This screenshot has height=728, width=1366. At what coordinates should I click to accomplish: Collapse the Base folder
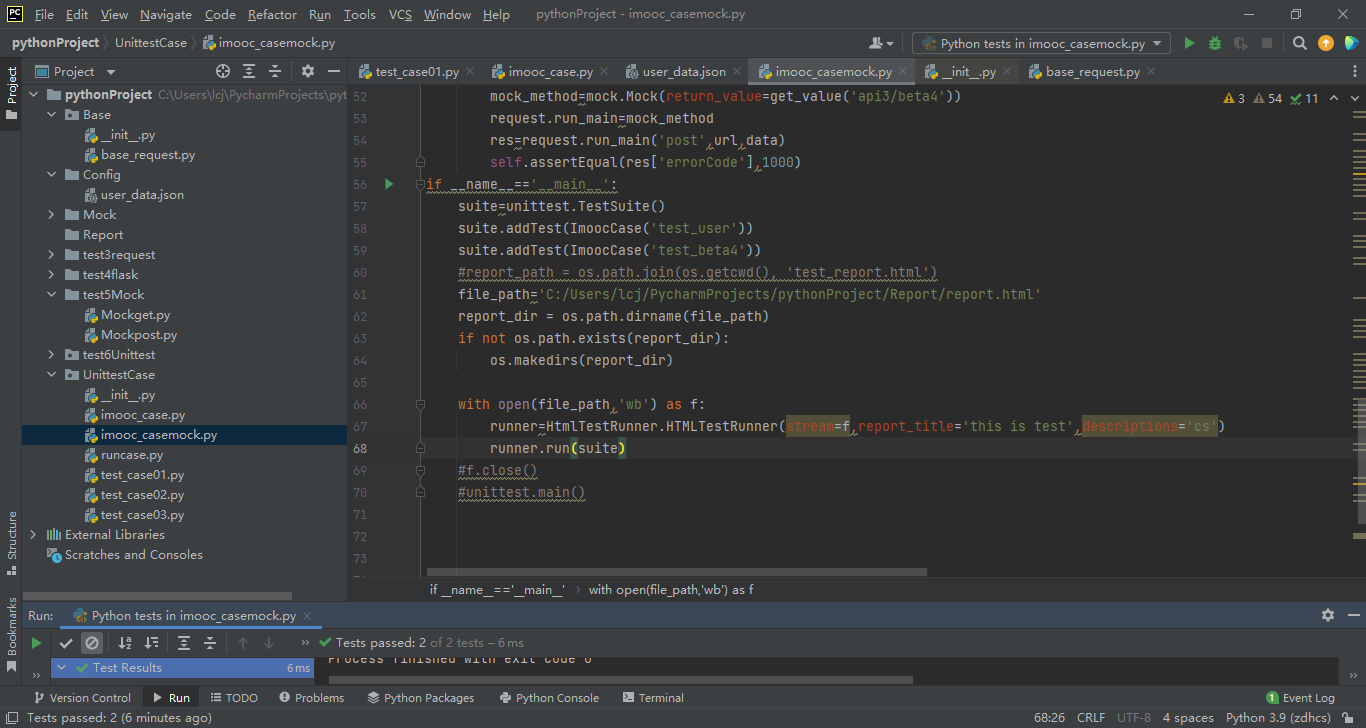(51, 114)
